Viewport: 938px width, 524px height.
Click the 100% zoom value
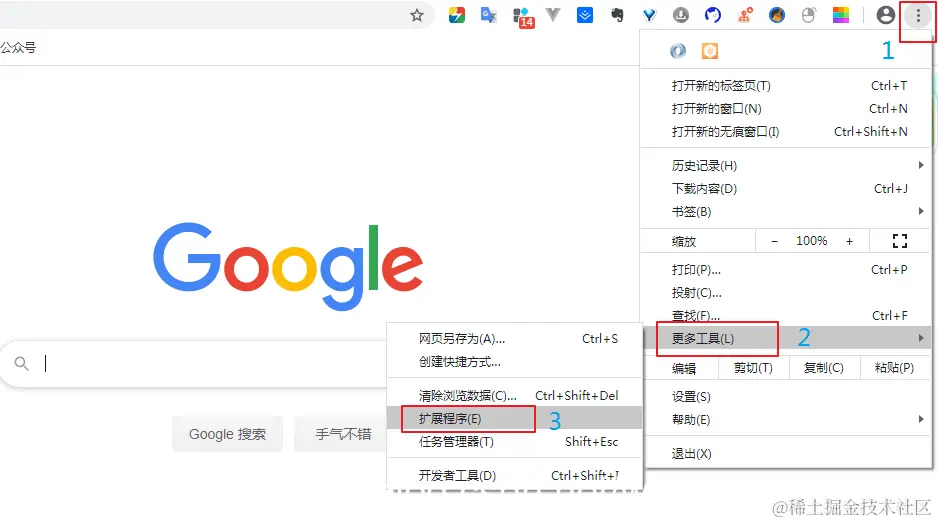point(812,241)
